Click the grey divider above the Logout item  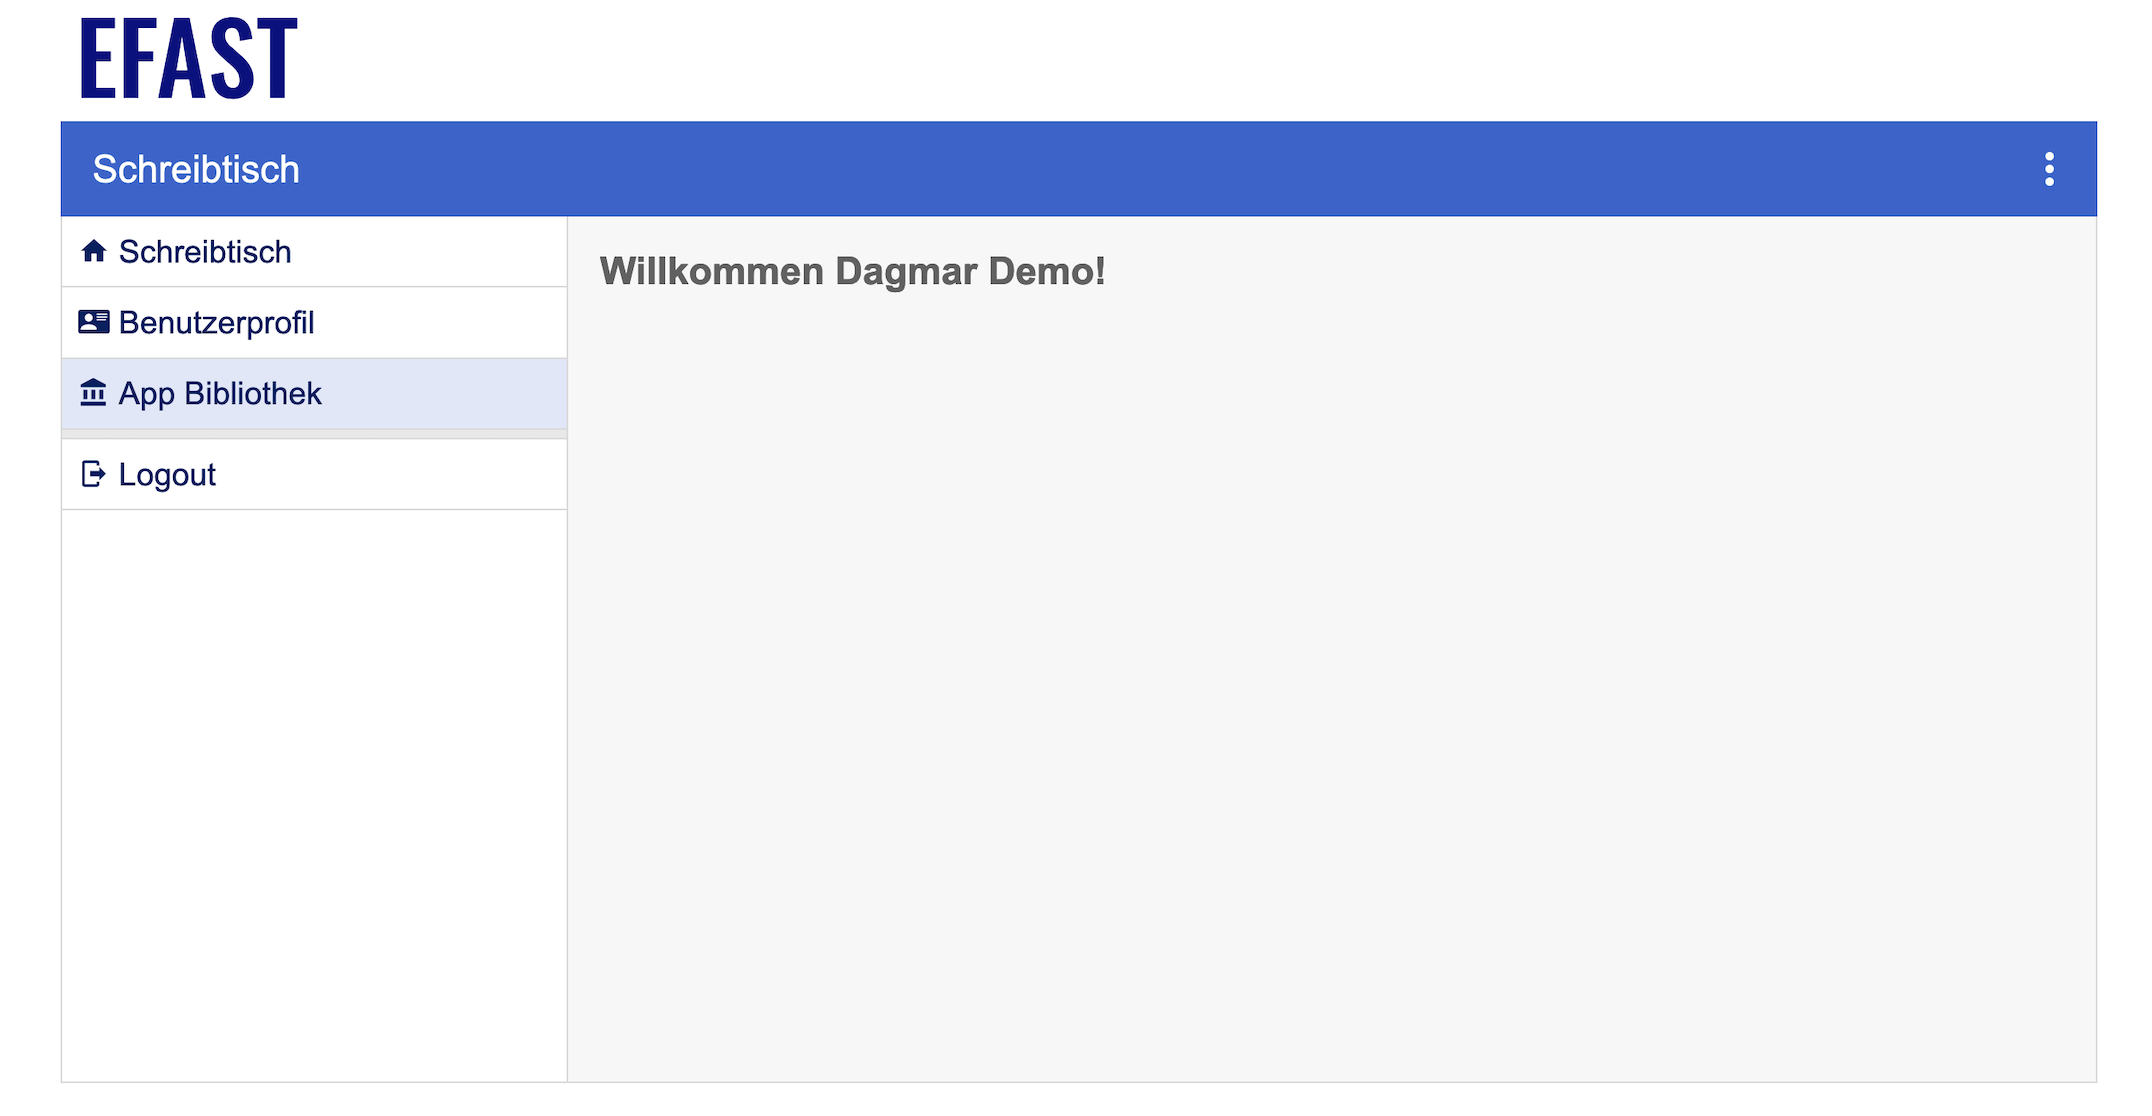314,434
